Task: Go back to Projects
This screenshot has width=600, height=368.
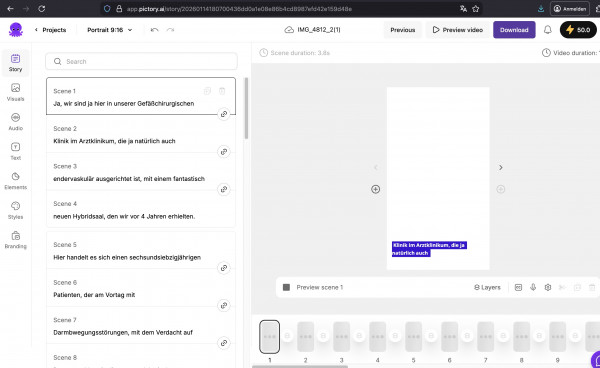Action: point(51,30)
